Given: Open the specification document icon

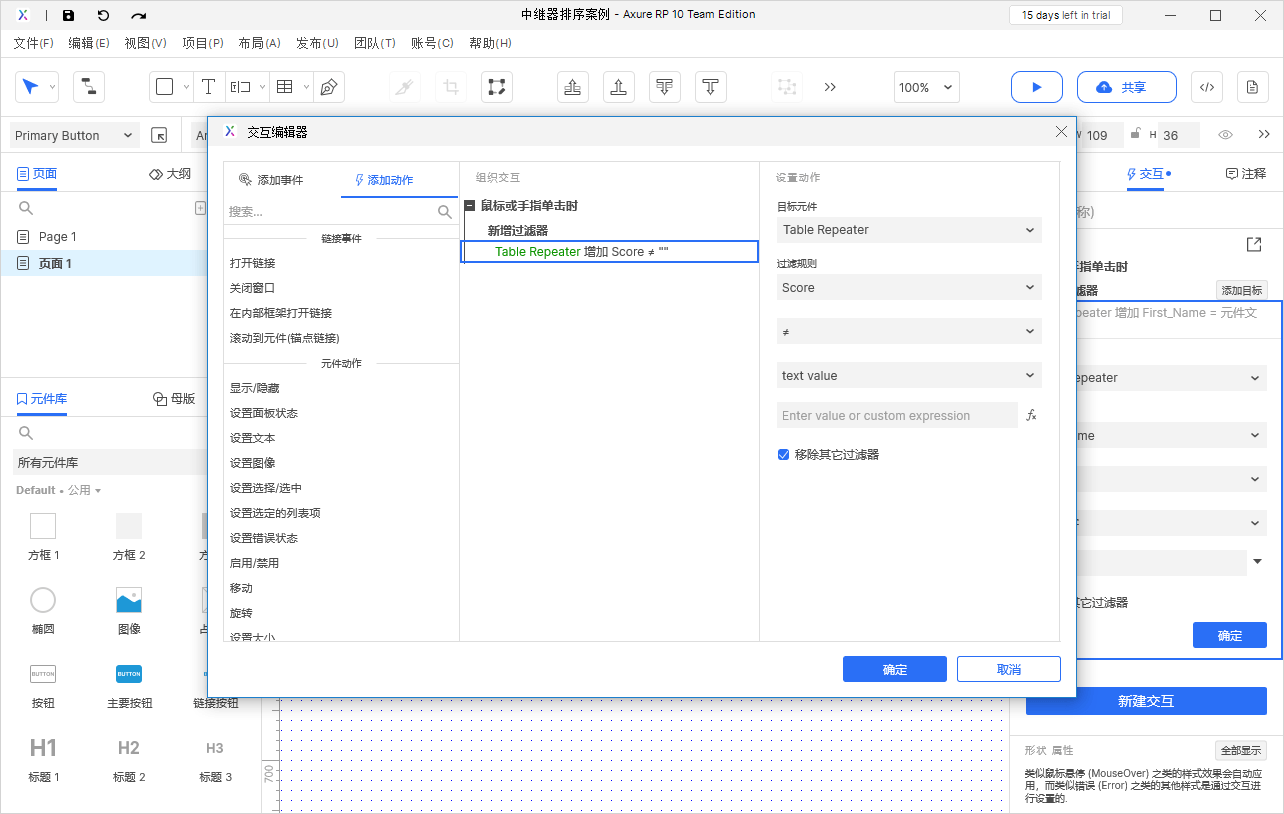Looking at the screenshot, I should coord(1253,87).
